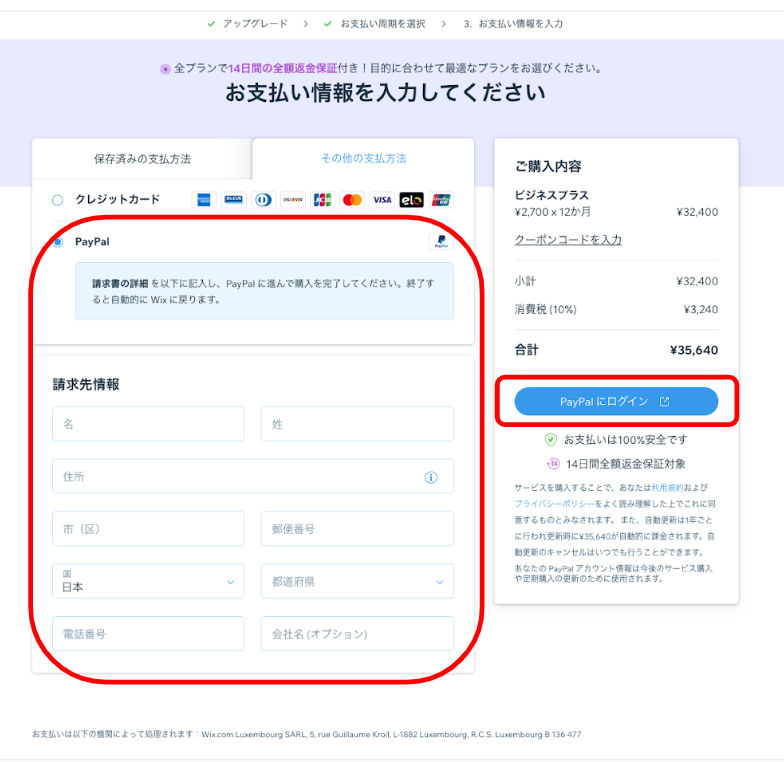
Task: Click the ¥3,240 tax amount
Action: point(701,310)
